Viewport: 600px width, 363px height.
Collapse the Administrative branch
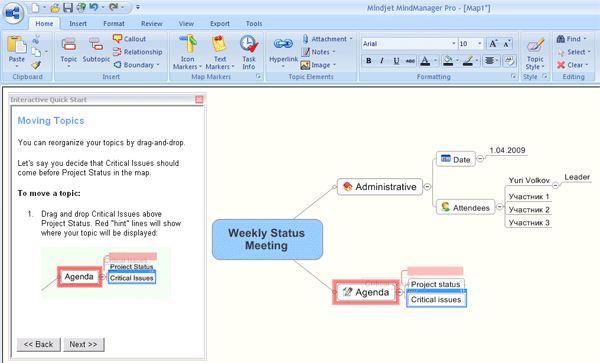(427, 187)
